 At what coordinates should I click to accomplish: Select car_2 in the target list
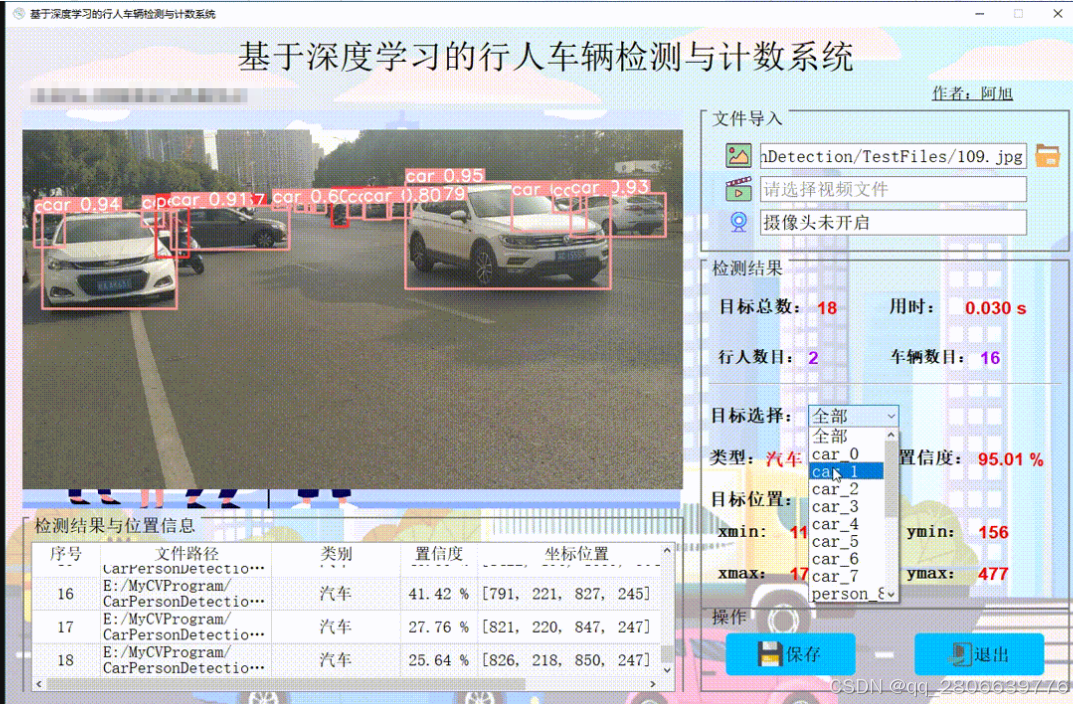(x=846, y=489)
